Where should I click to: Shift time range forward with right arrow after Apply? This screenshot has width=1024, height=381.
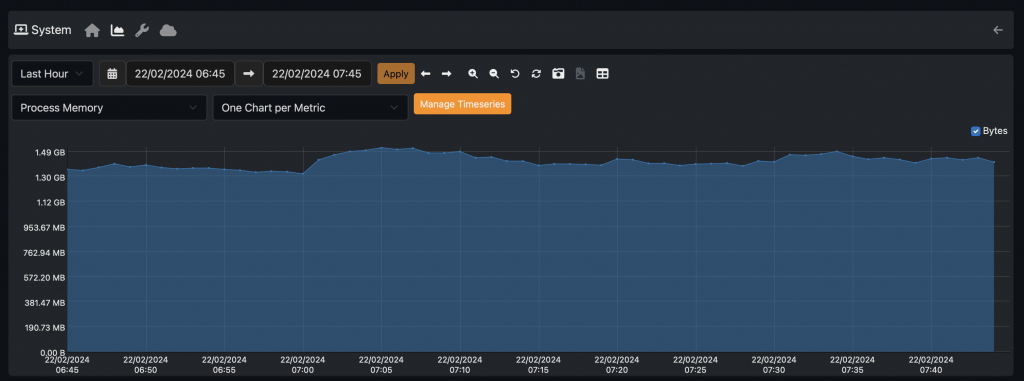coord(447,74)
